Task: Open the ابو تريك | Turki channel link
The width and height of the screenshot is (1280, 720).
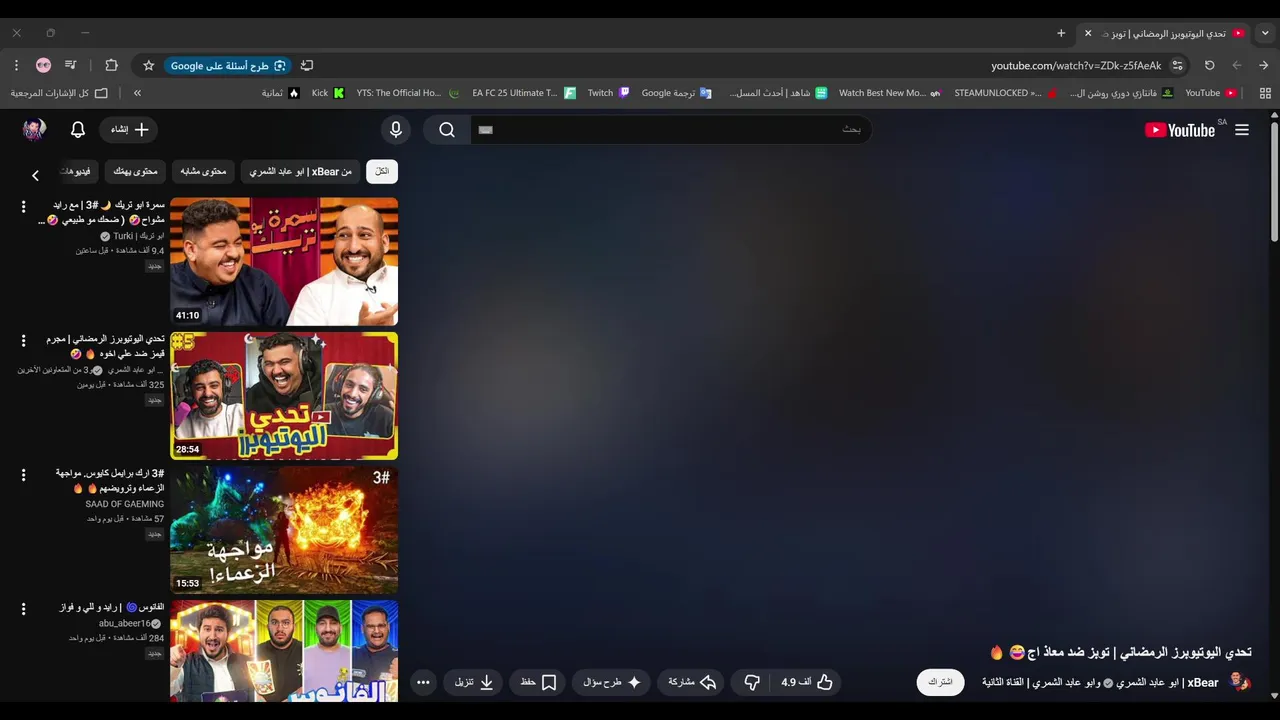Action: (139, 236)
